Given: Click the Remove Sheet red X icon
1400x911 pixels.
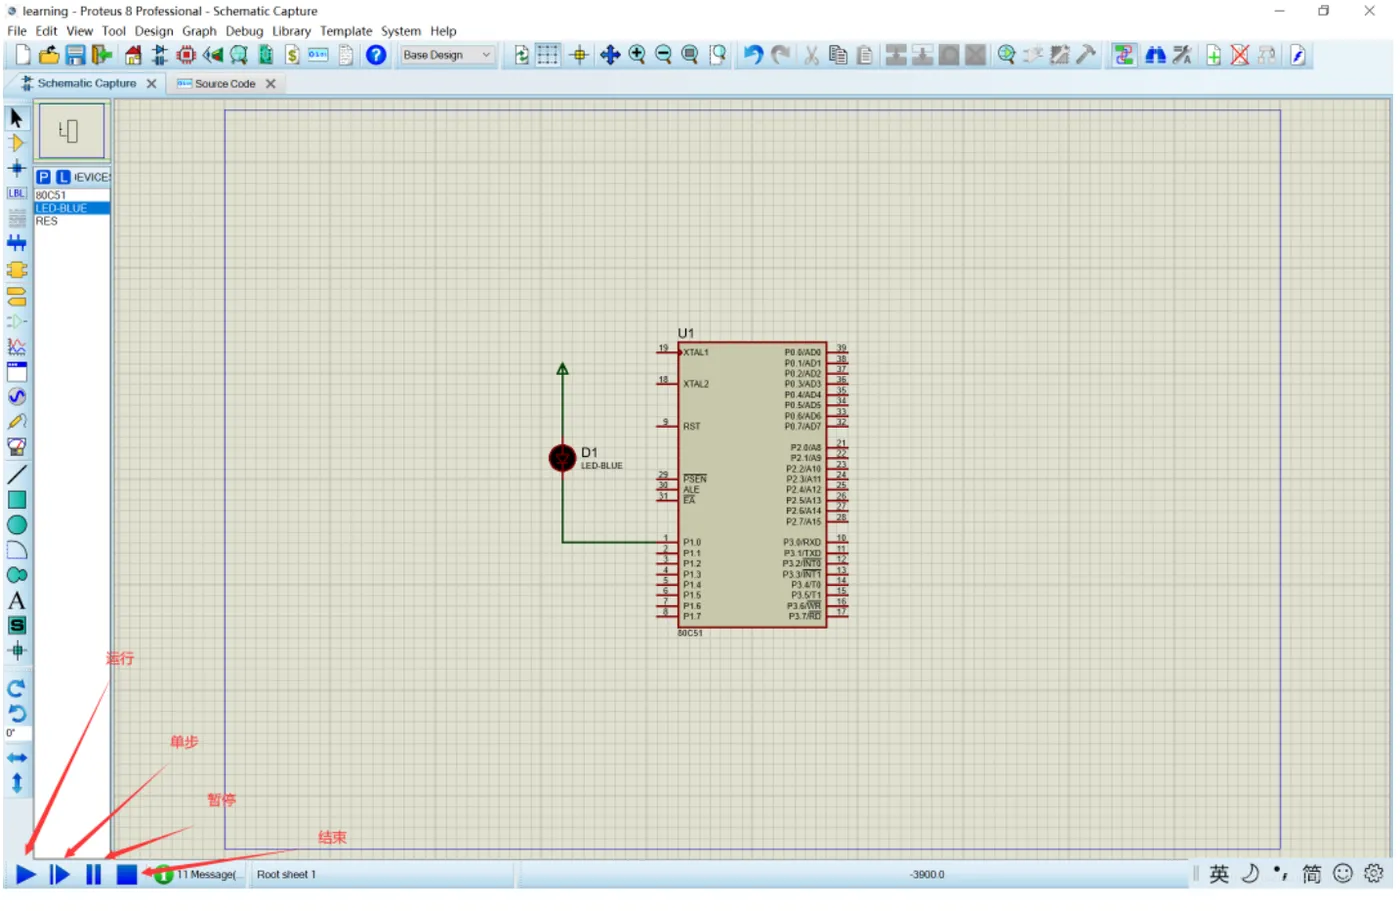Looking at the screenshot, I should coord(1240,55).
